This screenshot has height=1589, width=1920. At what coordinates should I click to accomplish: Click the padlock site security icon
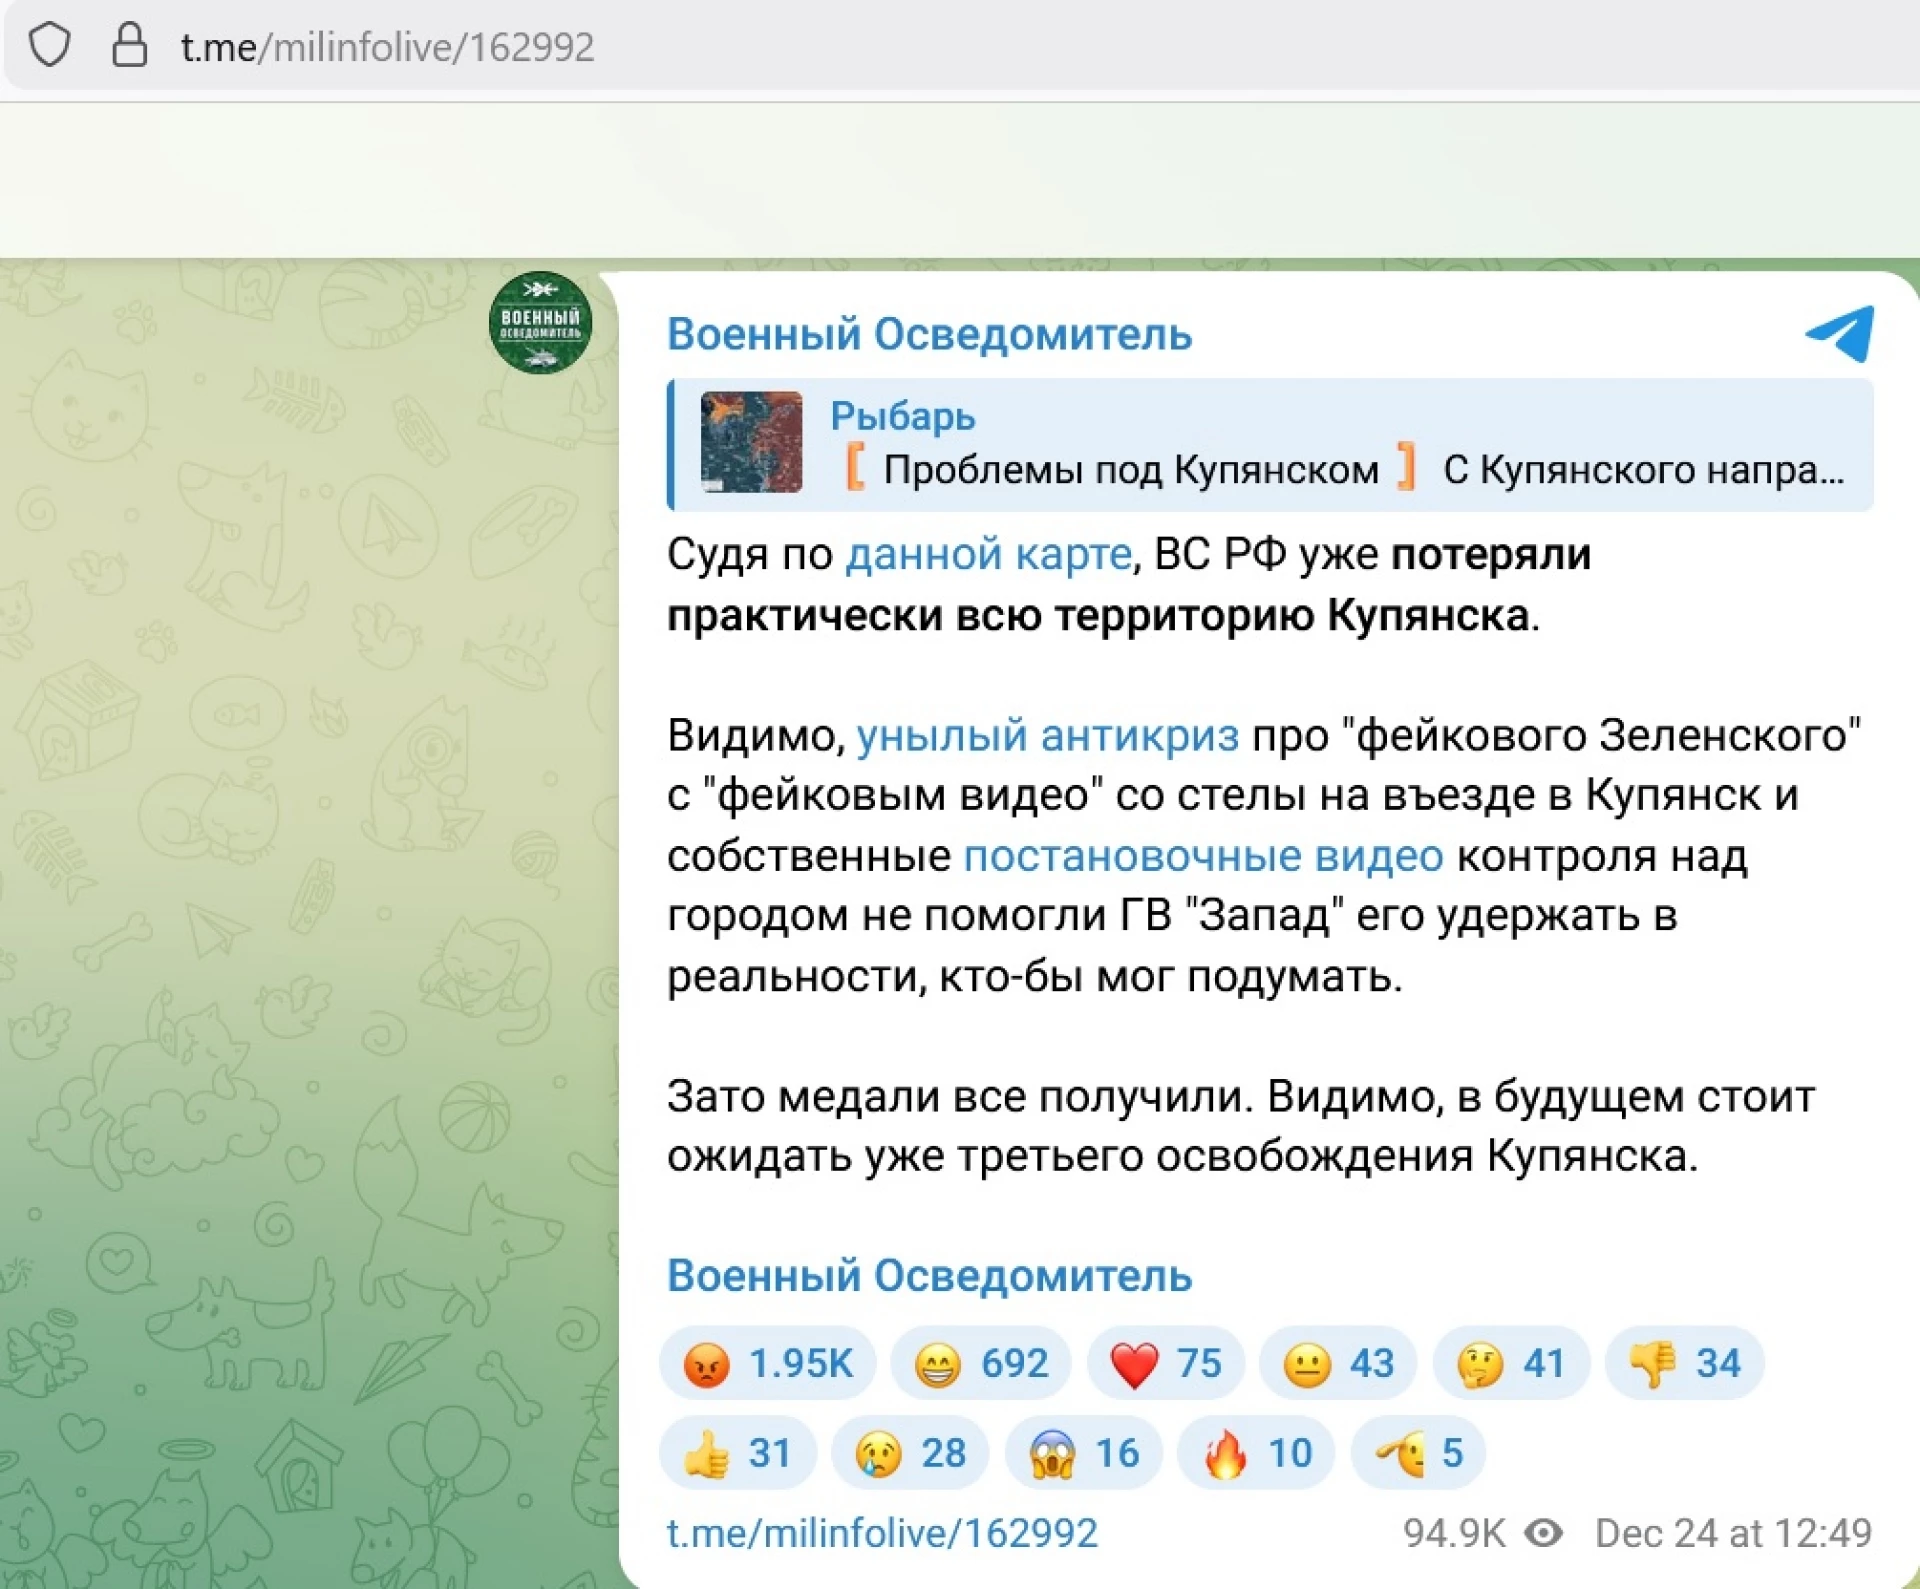click(x=129, y=46)
